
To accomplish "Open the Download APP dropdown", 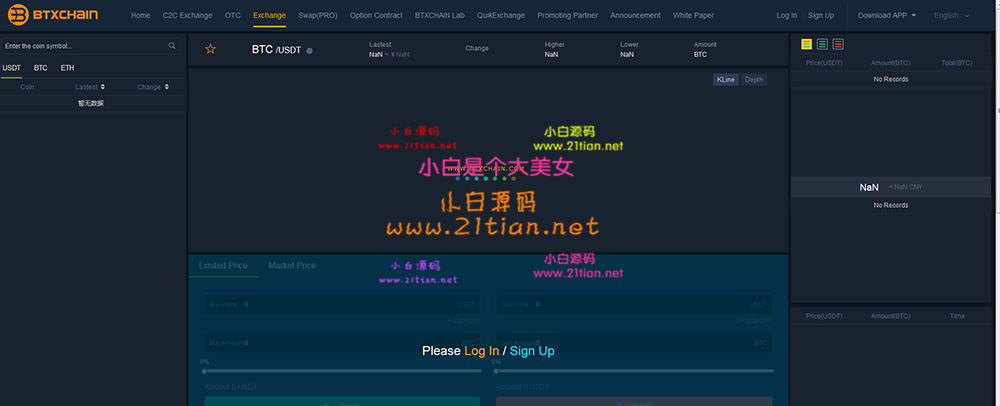I will click(x=887, y=16).
